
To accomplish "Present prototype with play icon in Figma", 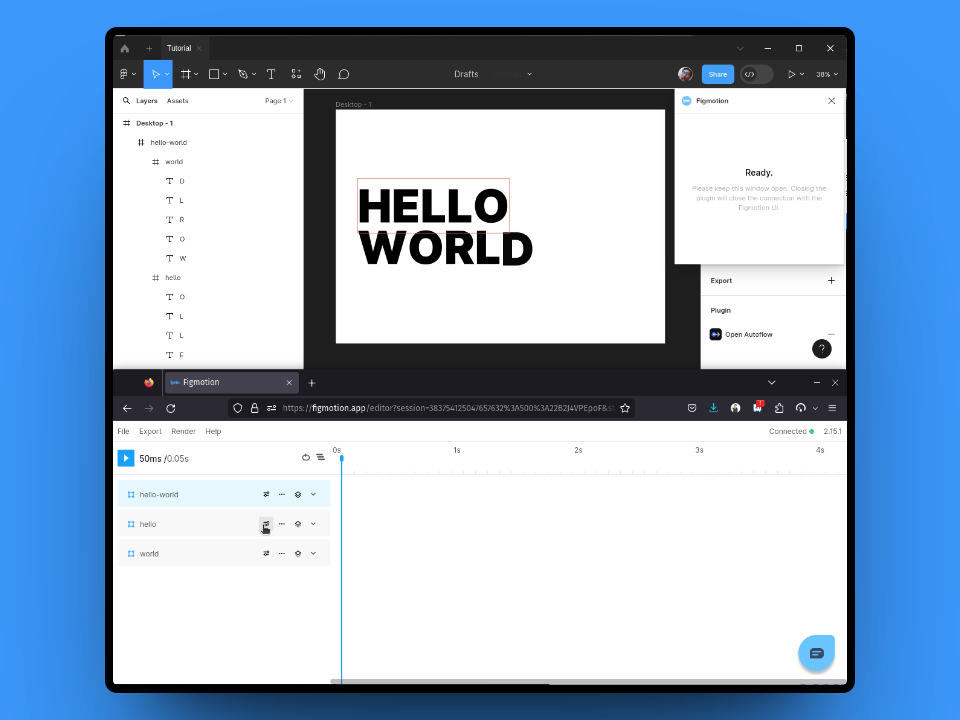I will (x=792, y=74).
